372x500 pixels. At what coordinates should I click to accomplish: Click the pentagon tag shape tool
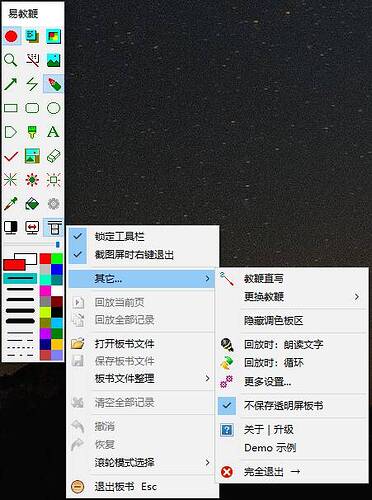point(11,132)
